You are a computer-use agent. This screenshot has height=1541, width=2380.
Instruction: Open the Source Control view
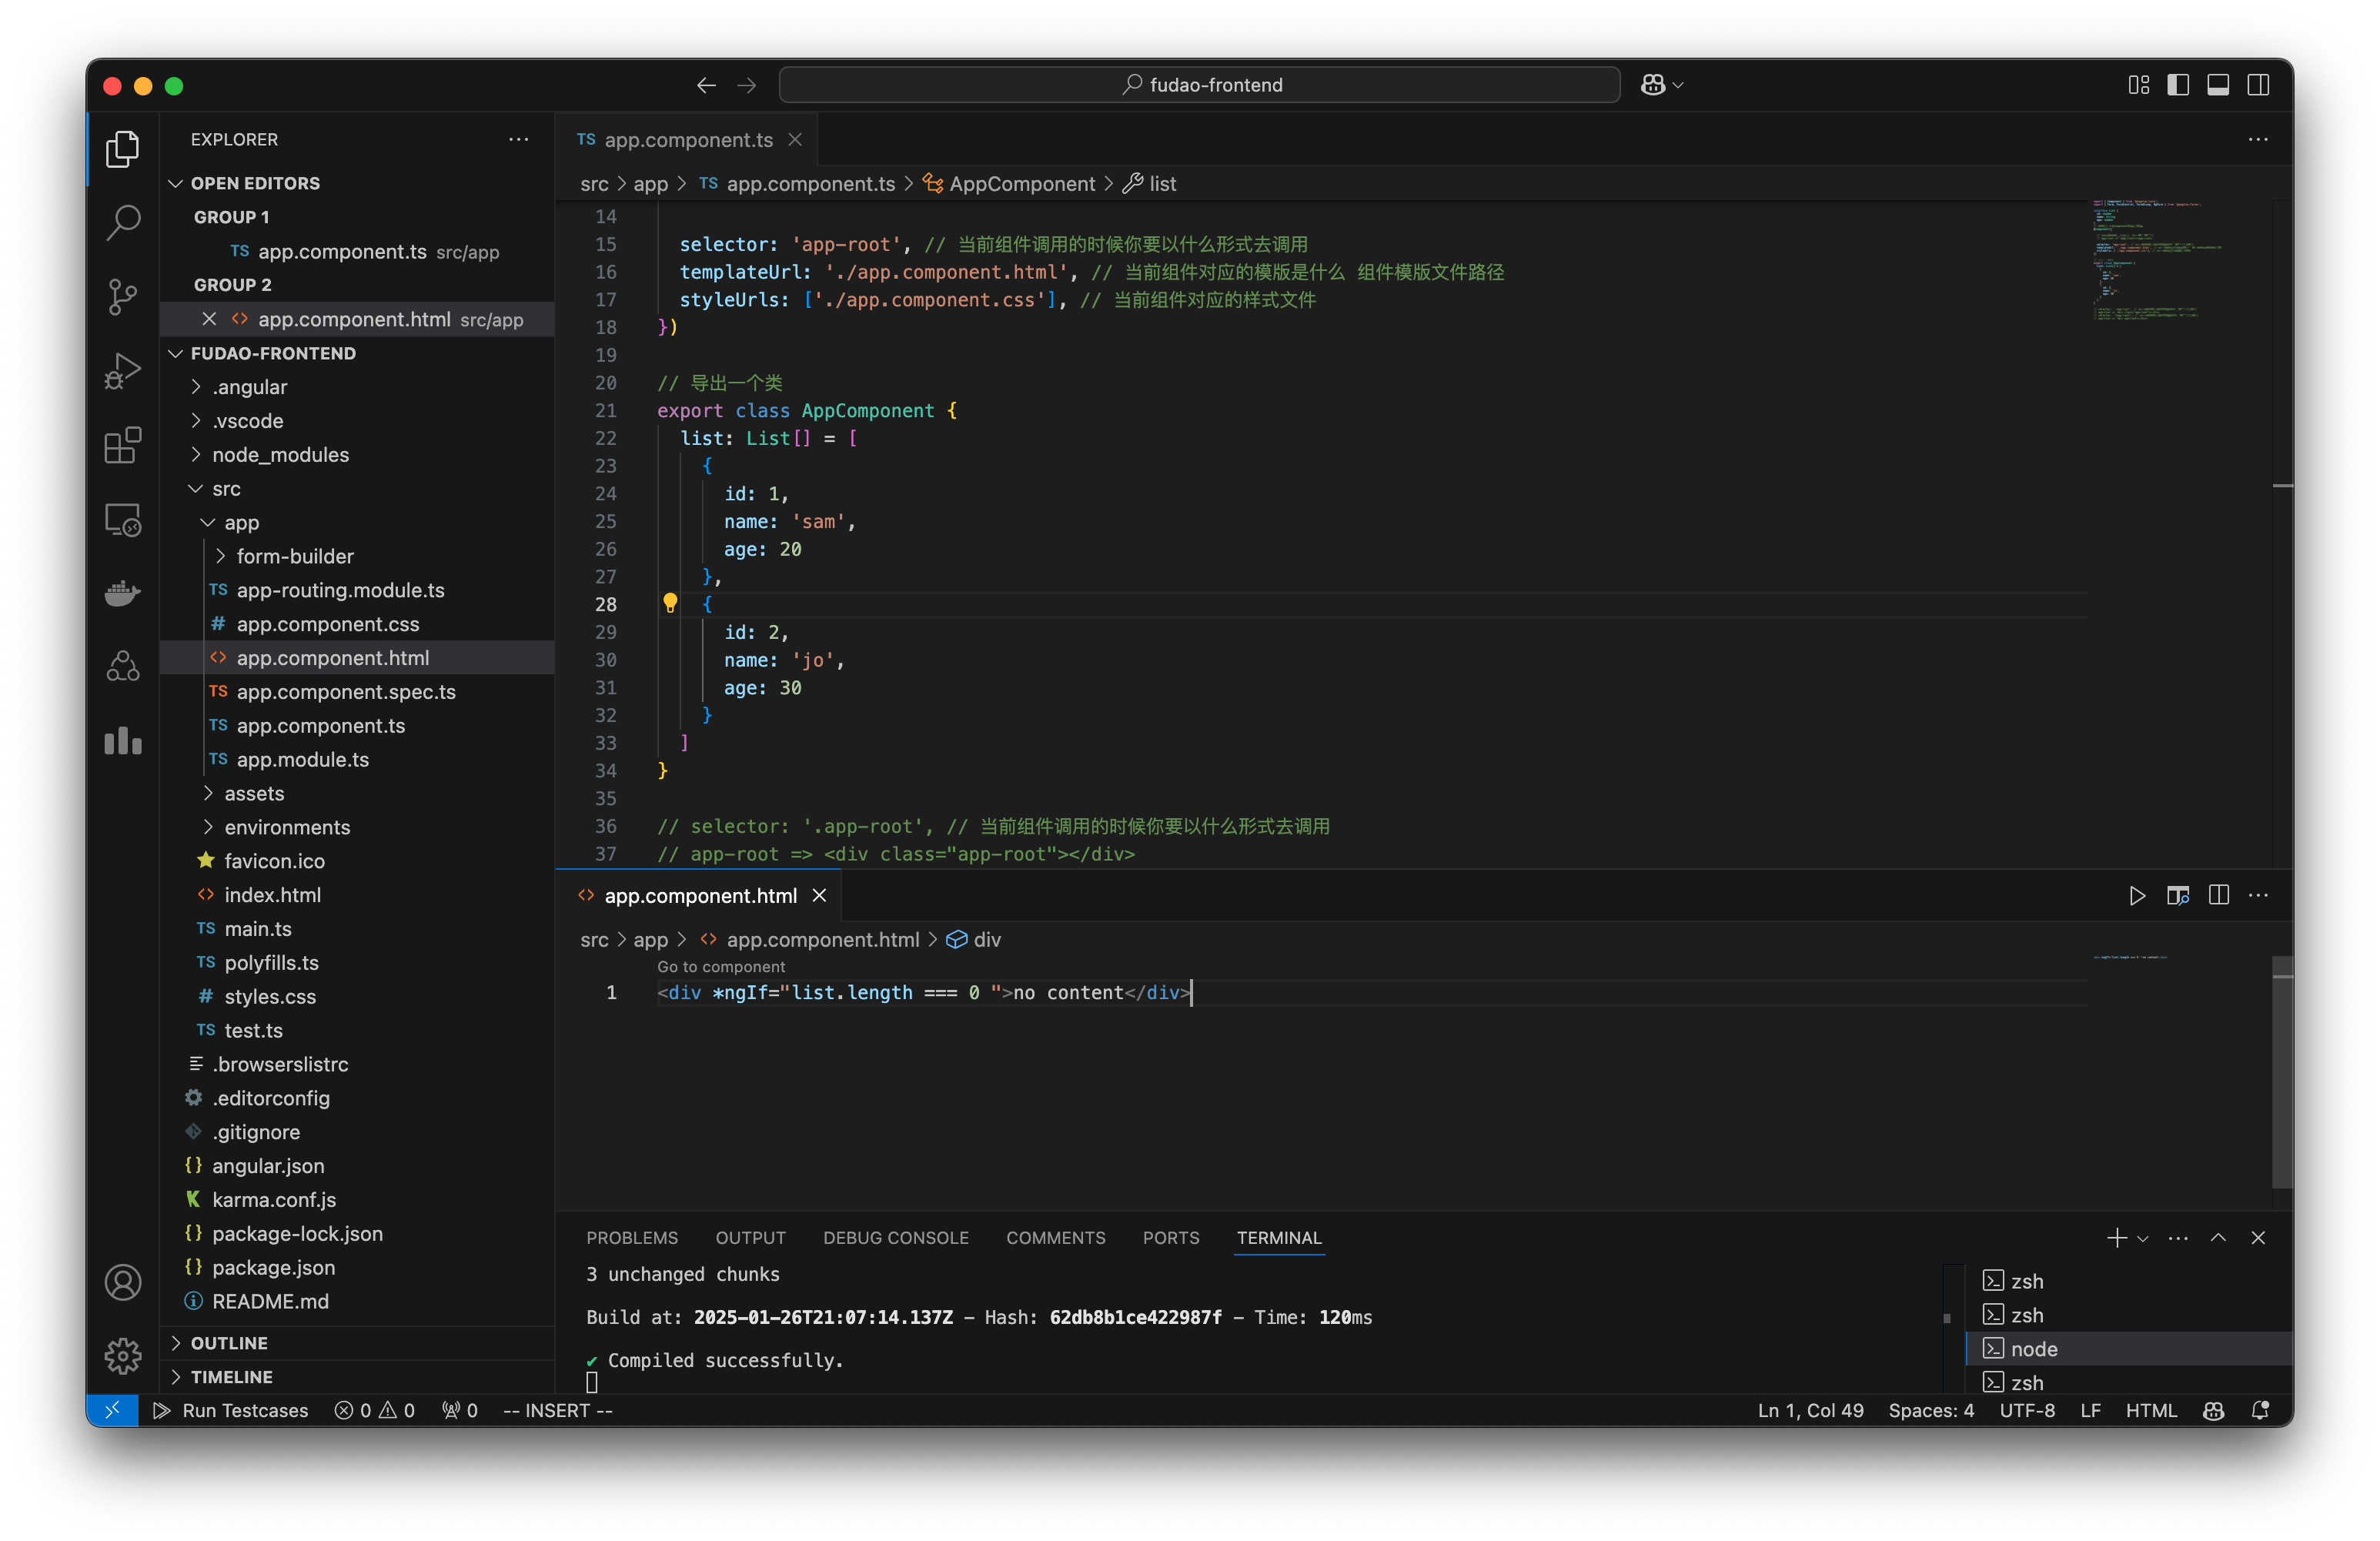coord(123,297)
